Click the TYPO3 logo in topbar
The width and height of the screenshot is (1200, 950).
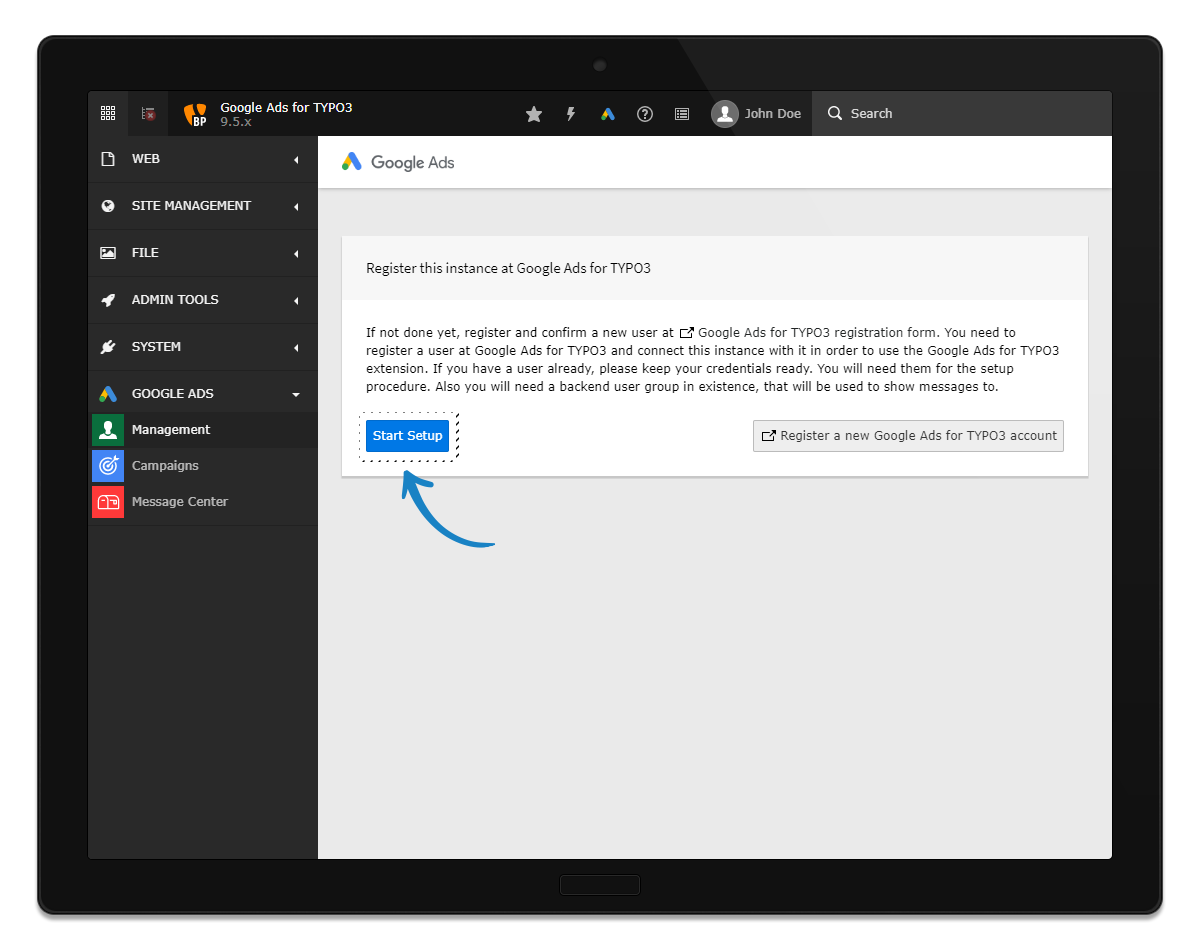click(195, 115)
